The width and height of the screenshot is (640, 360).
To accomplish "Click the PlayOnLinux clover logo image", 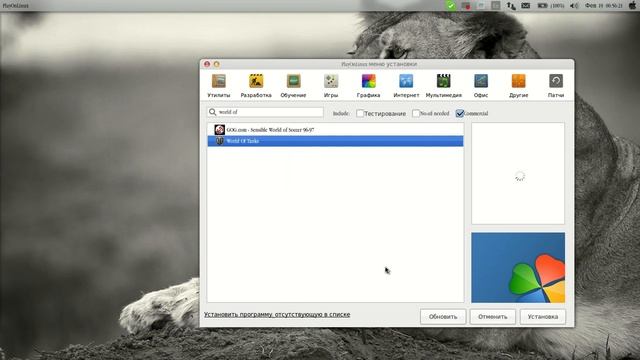I will coord(518,268).
